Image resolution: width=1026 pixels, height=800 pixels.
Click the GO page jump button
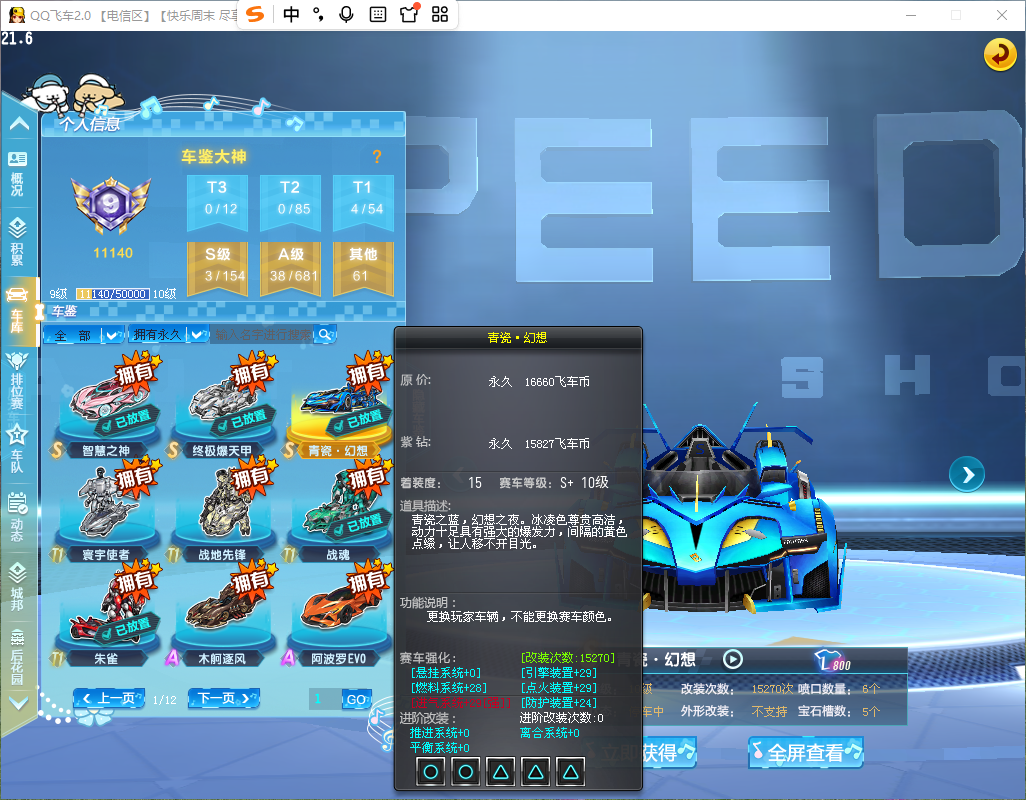tap(357, 699)
